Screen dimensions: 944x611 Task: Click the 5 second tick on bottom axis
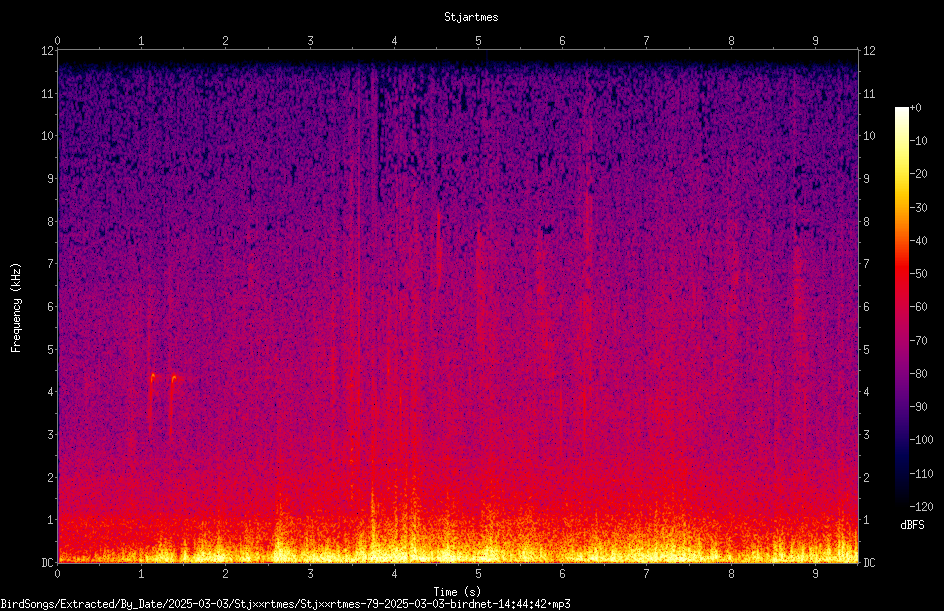click(479, 574)
